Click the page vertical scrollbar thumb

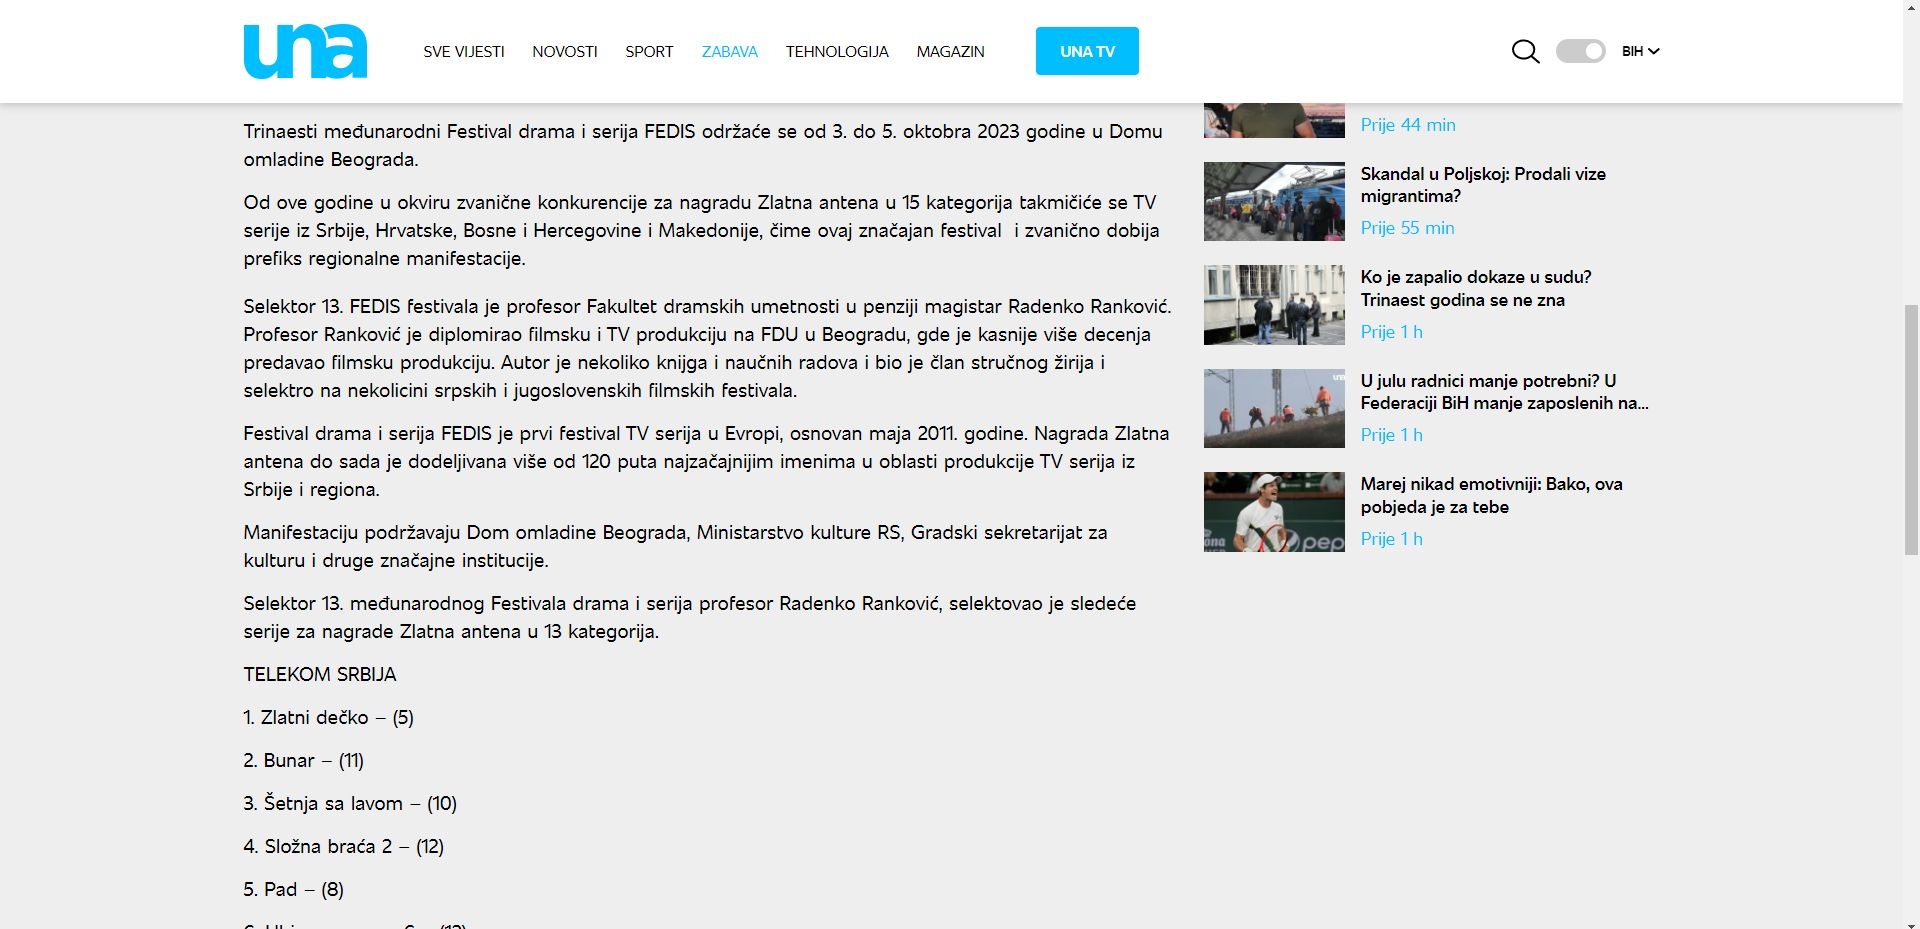point(1911,430)
